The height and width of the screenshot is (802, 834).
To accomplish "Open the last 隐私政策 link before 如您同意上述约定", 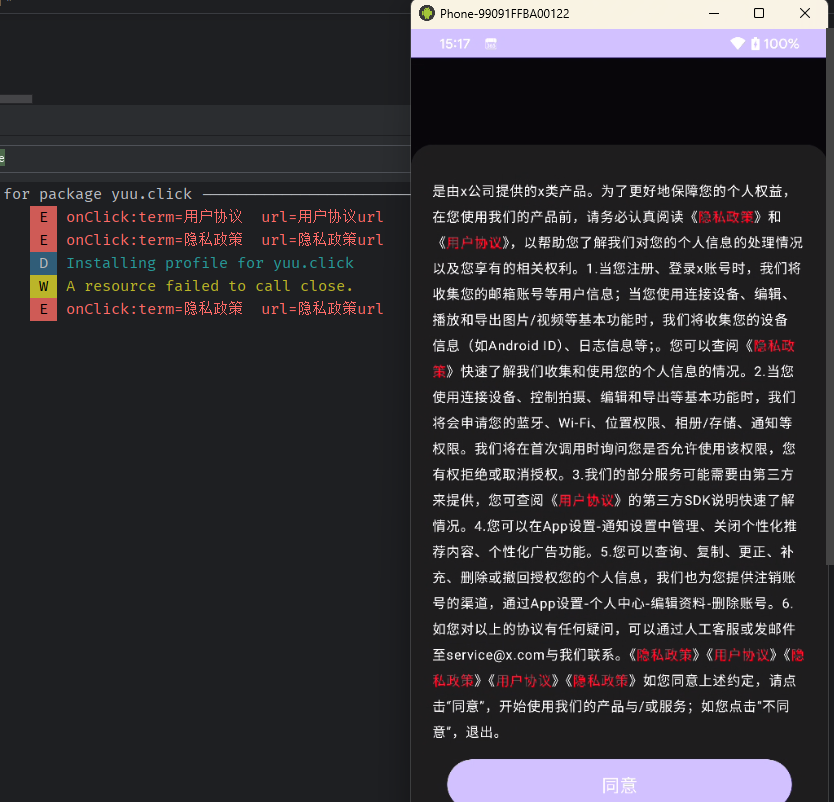I will (x=600, y=681).
